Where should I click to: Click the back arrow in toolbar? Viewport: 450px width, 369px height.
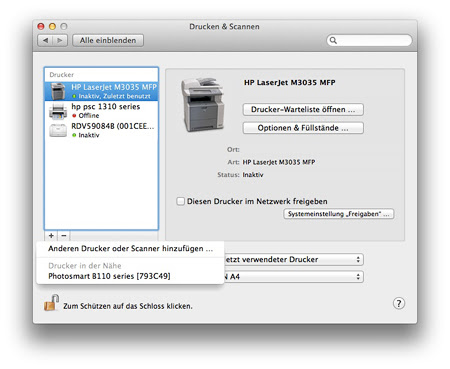tap(45, 41)
